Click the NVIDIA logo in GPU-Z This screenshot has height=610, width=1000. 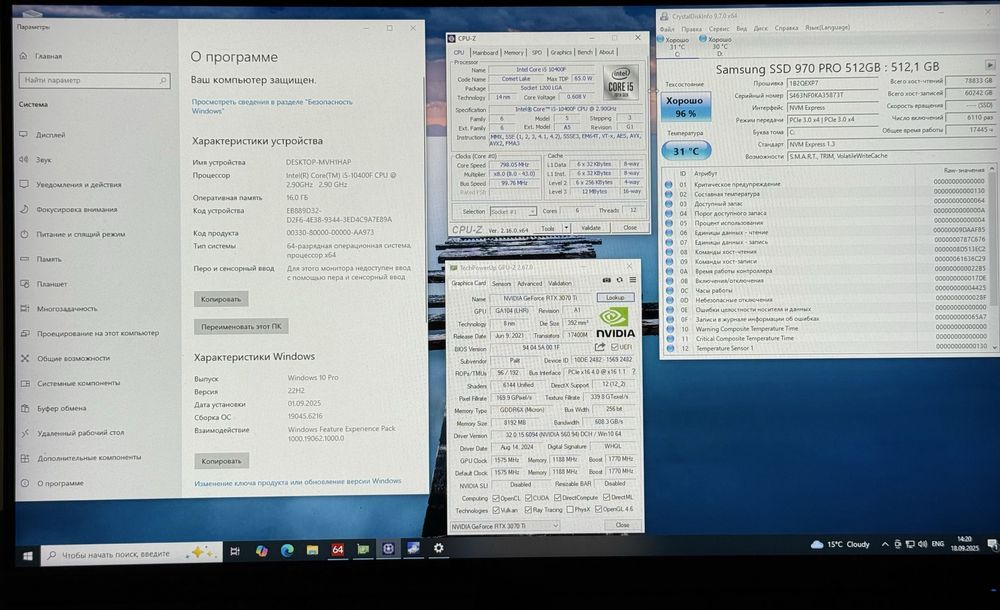pyautogui.click(x=615, y=323)
